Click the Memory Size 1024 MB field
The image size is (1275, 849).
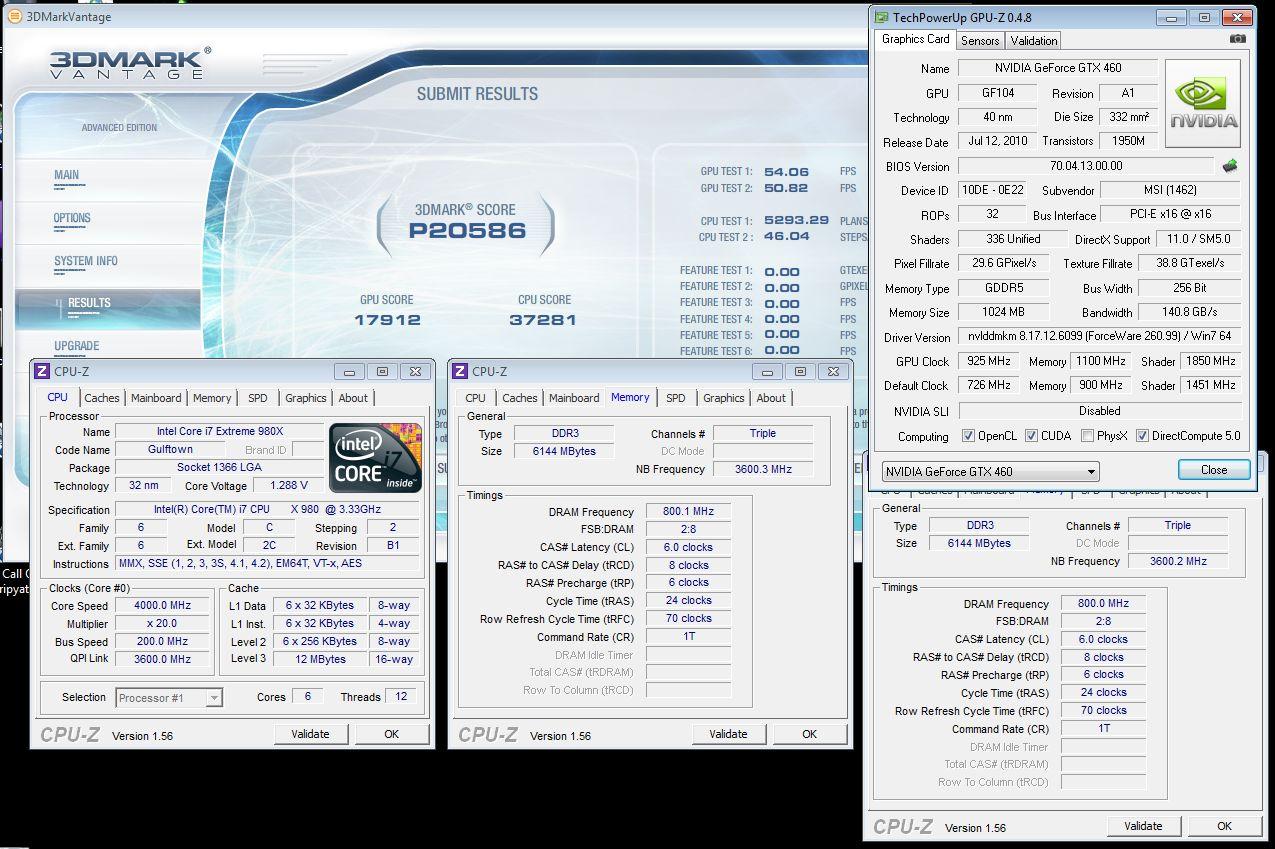[1002, 312]
